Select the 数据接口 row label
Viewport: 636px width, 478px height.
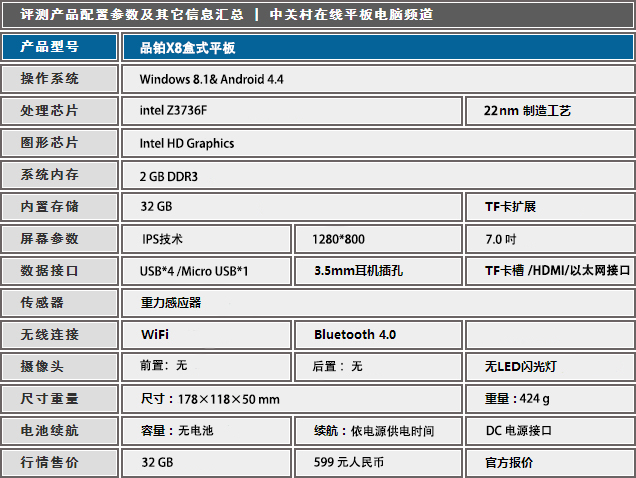tap(60, 271)
